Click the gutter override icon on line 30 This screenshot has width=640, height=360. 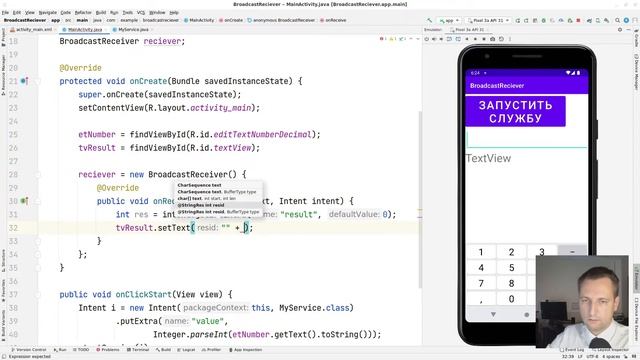point(24,201)
